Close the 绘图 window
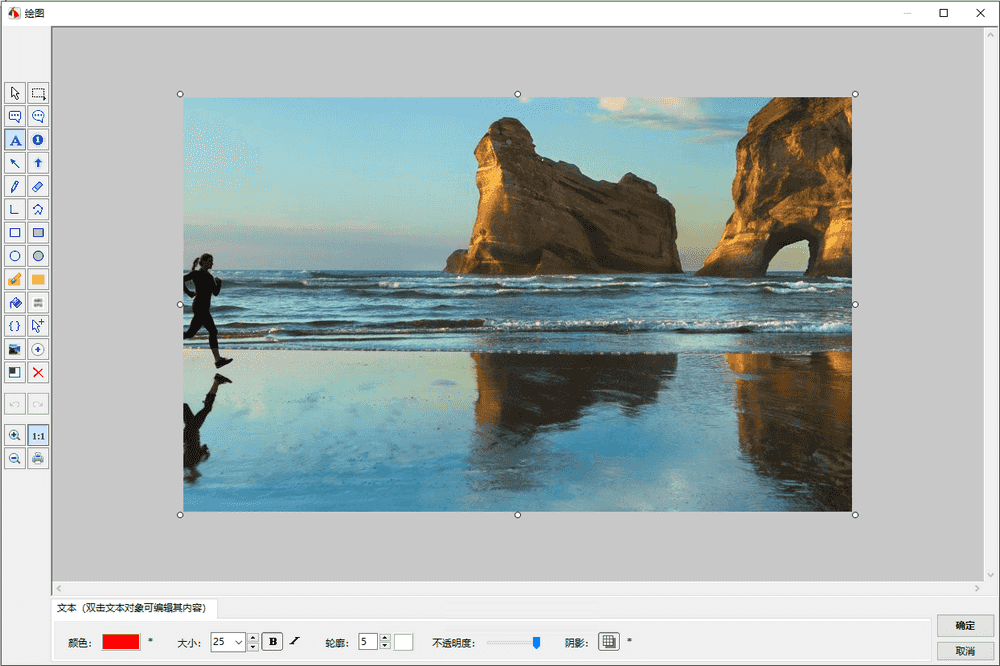This screenshot has width=1000, height=666. [980, 13]
